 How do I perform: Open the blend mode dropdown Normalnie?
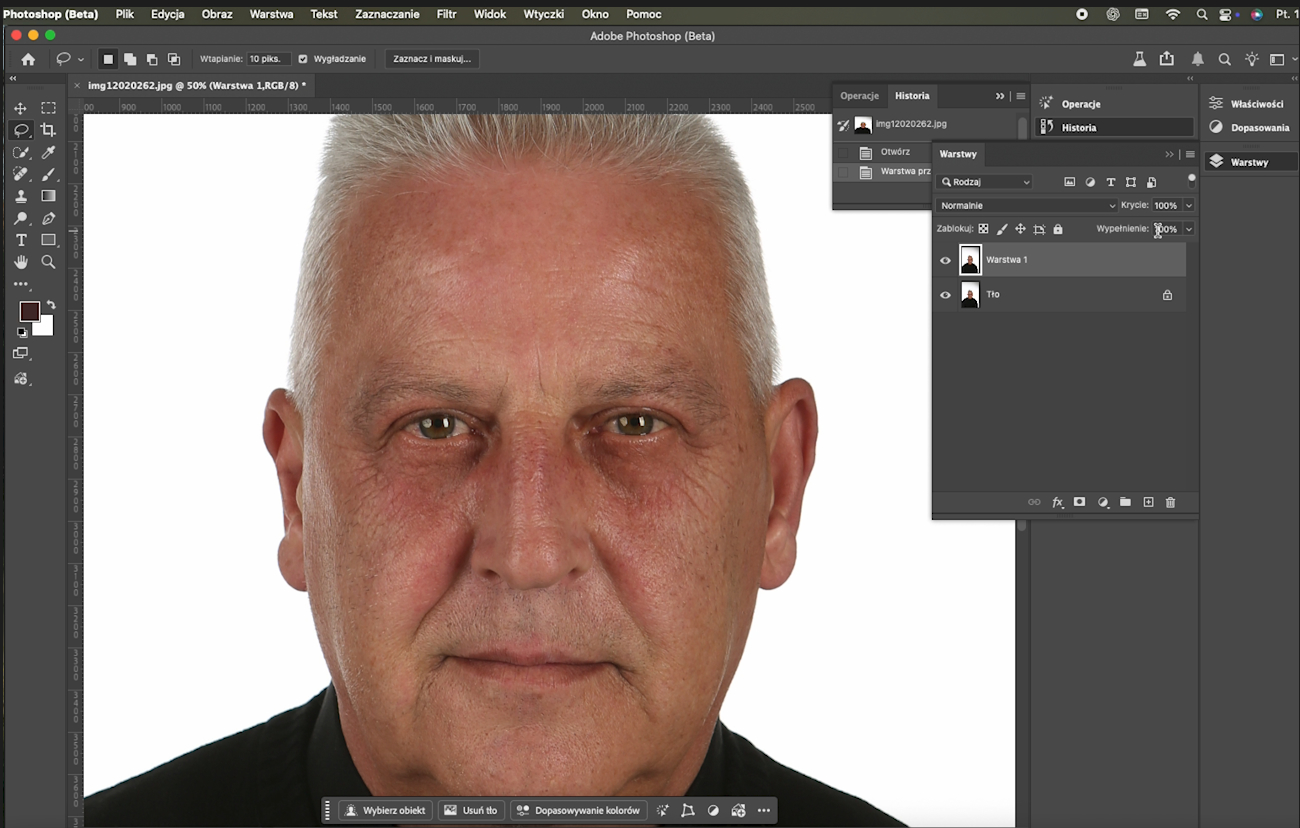point(1027,205)
